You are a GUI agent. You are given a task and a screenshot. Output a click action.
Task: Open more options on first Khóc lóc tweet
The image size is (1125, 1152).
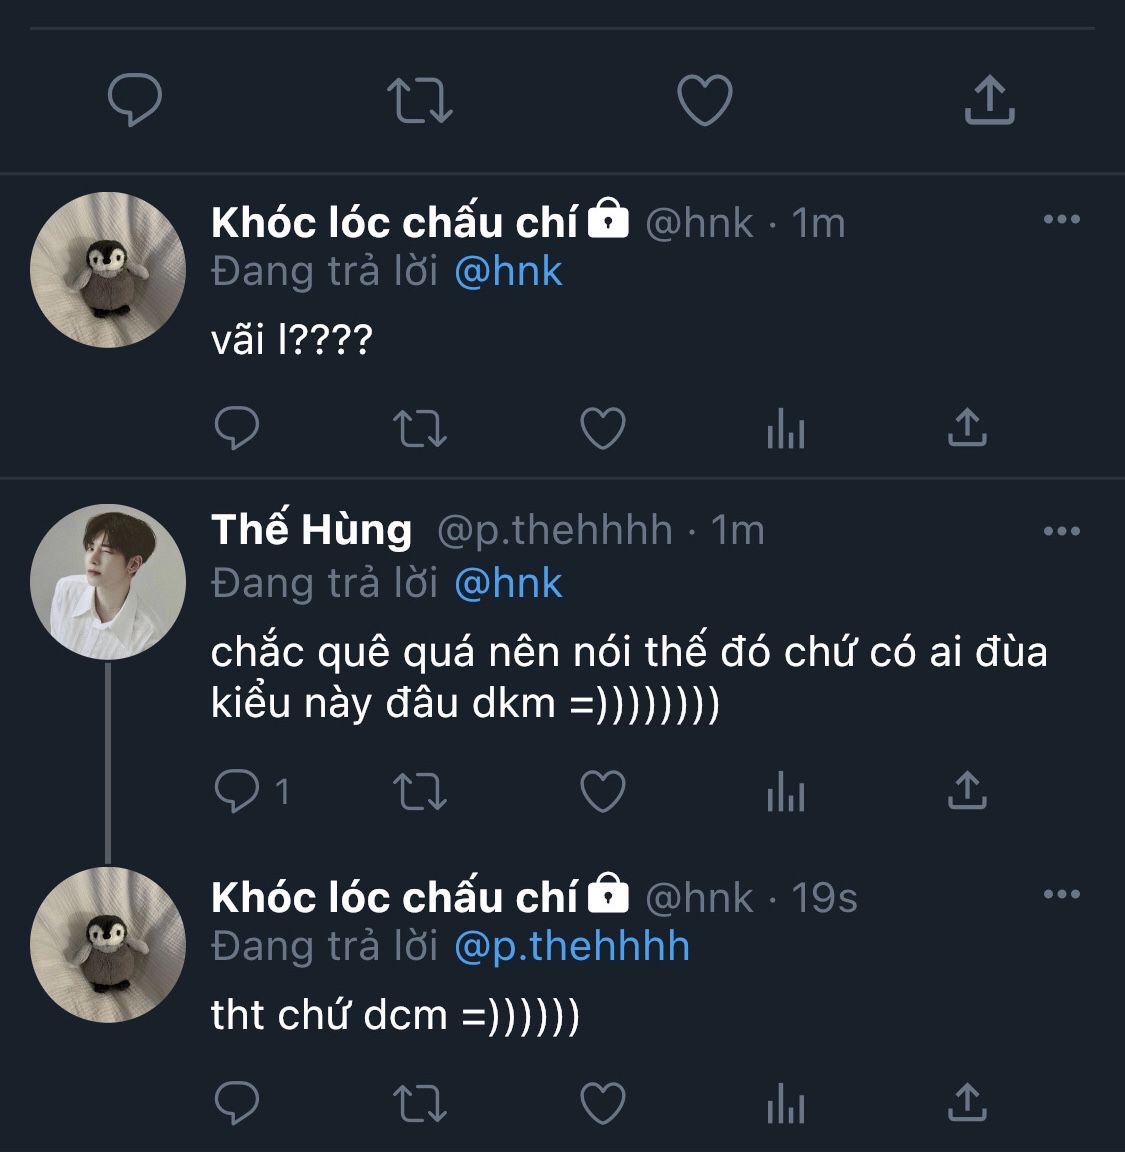click(1061, 220)
